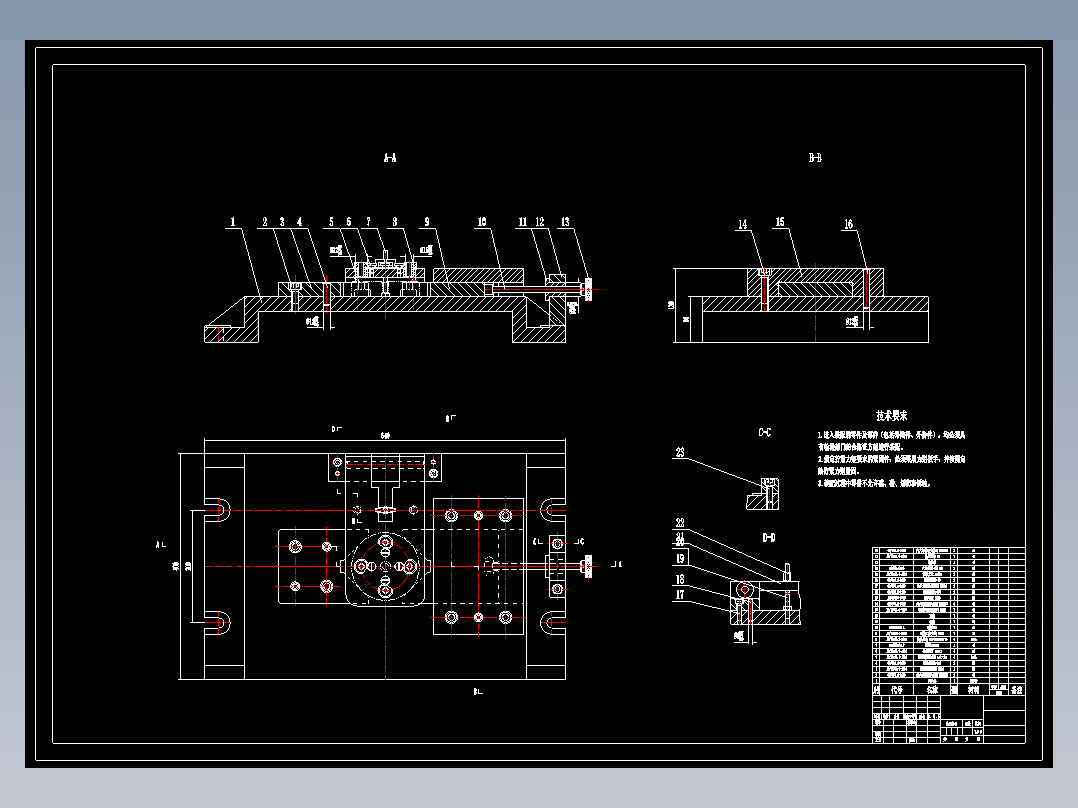Image resolution: width=1078 pixels, height=808 pixels.
Task: Select part balloon number 17
Action: coord(680,595)
